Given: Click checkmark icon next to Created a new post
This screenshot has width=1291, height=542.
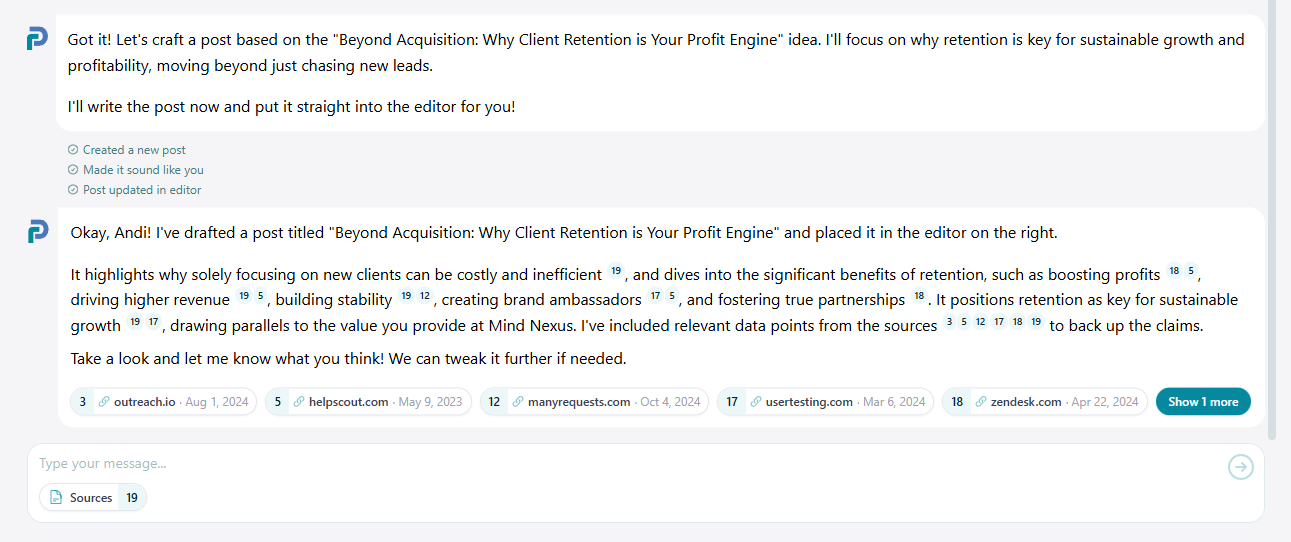Looking at the screenshot, I should 73,150.
